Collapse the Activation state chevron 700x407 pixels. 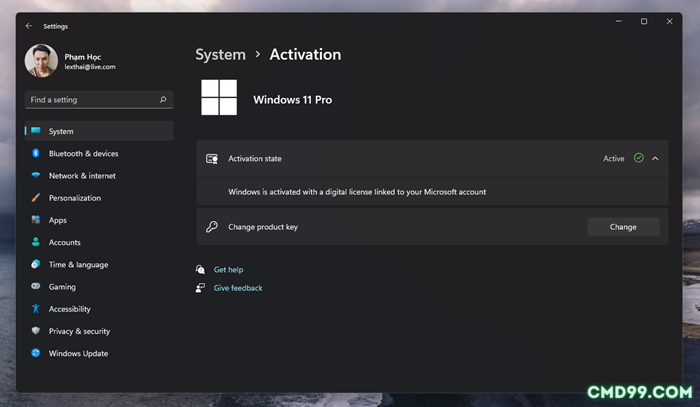click(x=655, y=158)
